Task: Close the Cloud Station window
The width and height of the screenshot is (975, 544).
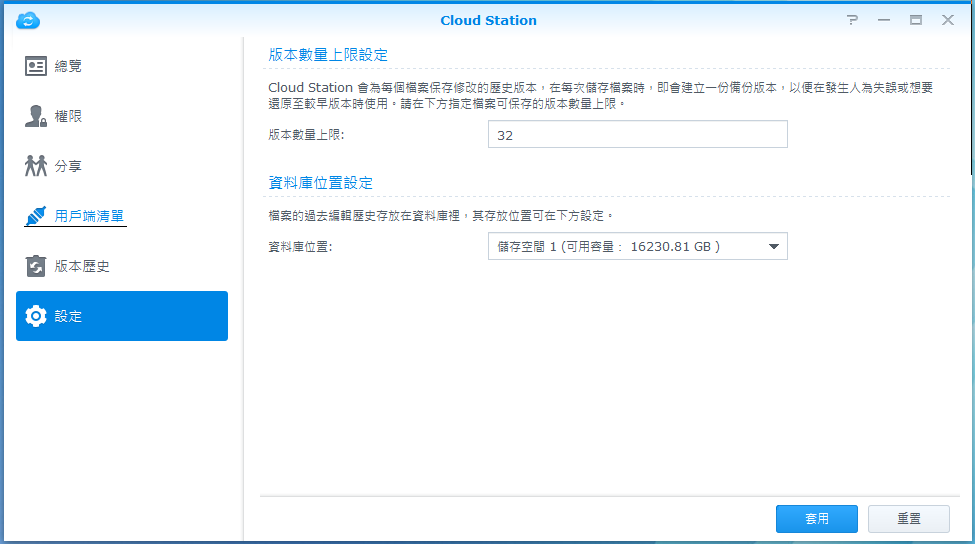Action: (948, 20)
